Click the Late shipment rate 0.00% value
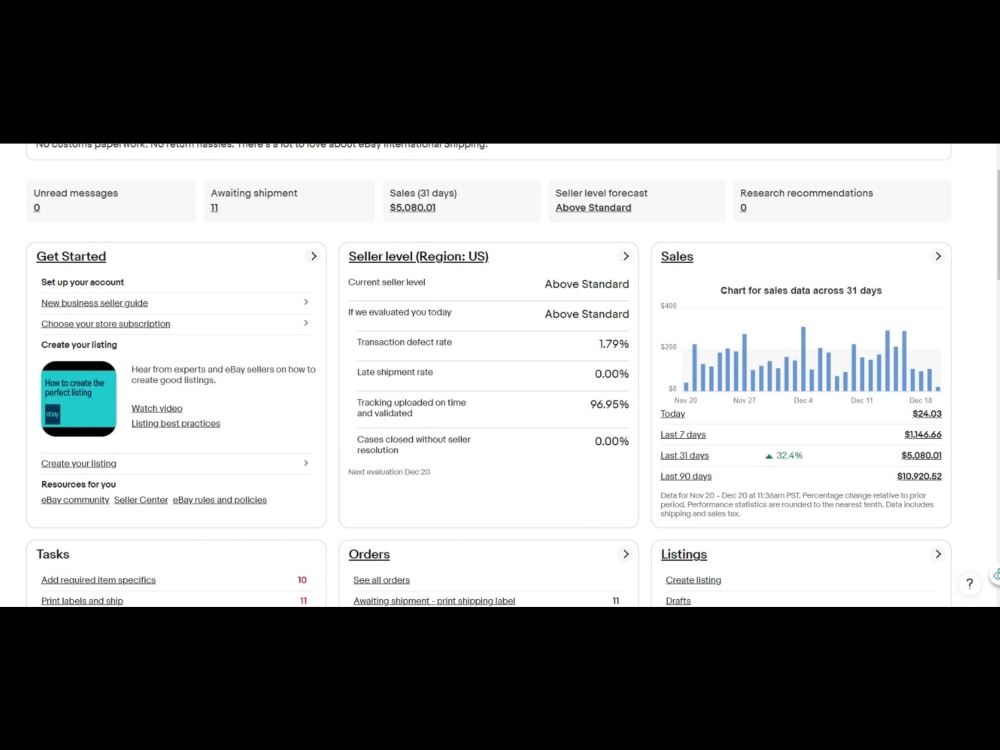The image size is (1000, 750). 612,374
